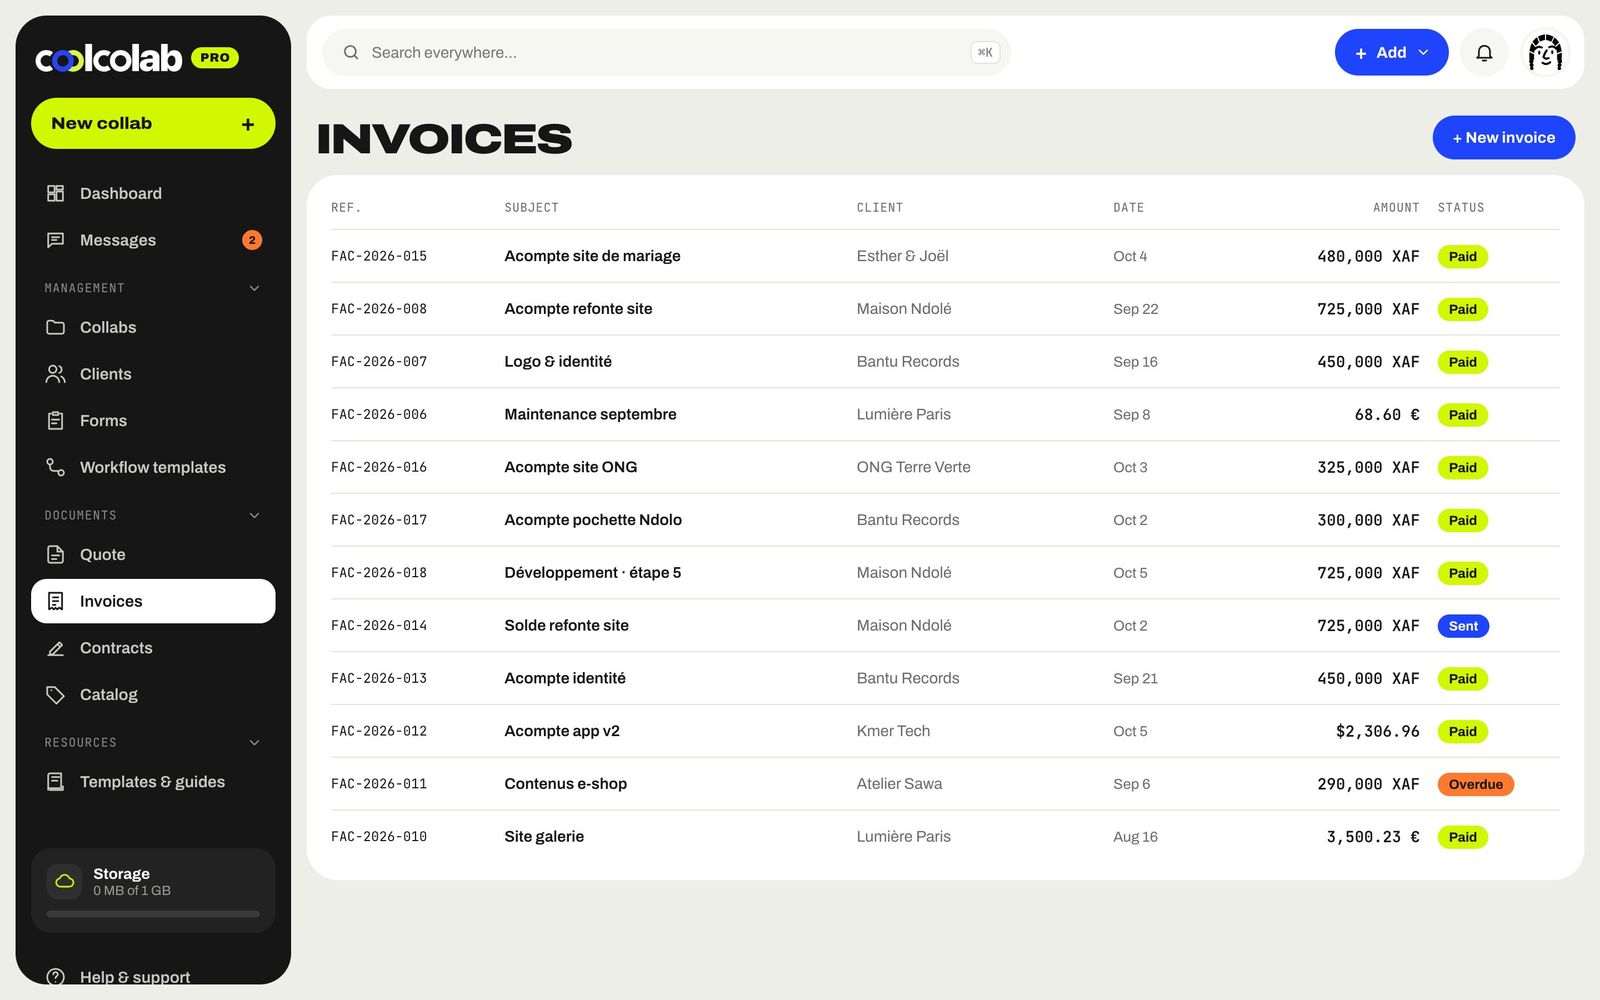This screenshot has width=1600, height=1000.
Task: Click the Dashboard grid icon
Action: [56, 193]
